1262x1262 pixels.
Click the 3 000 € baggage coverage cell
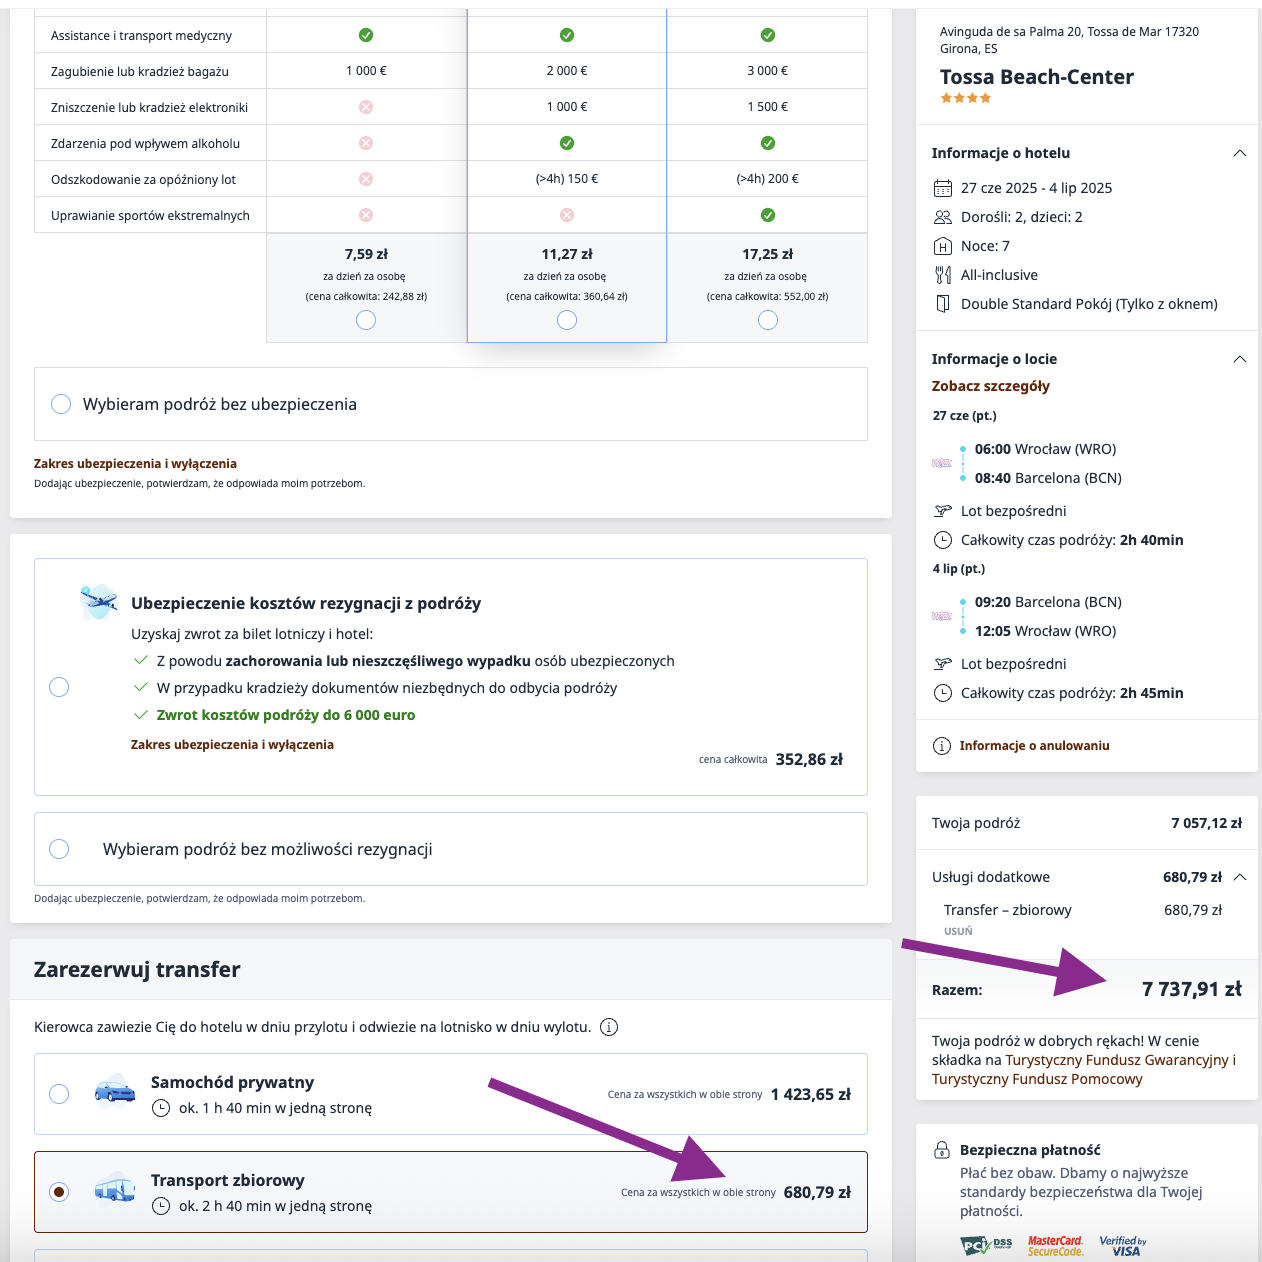click(x=768, y=71)
